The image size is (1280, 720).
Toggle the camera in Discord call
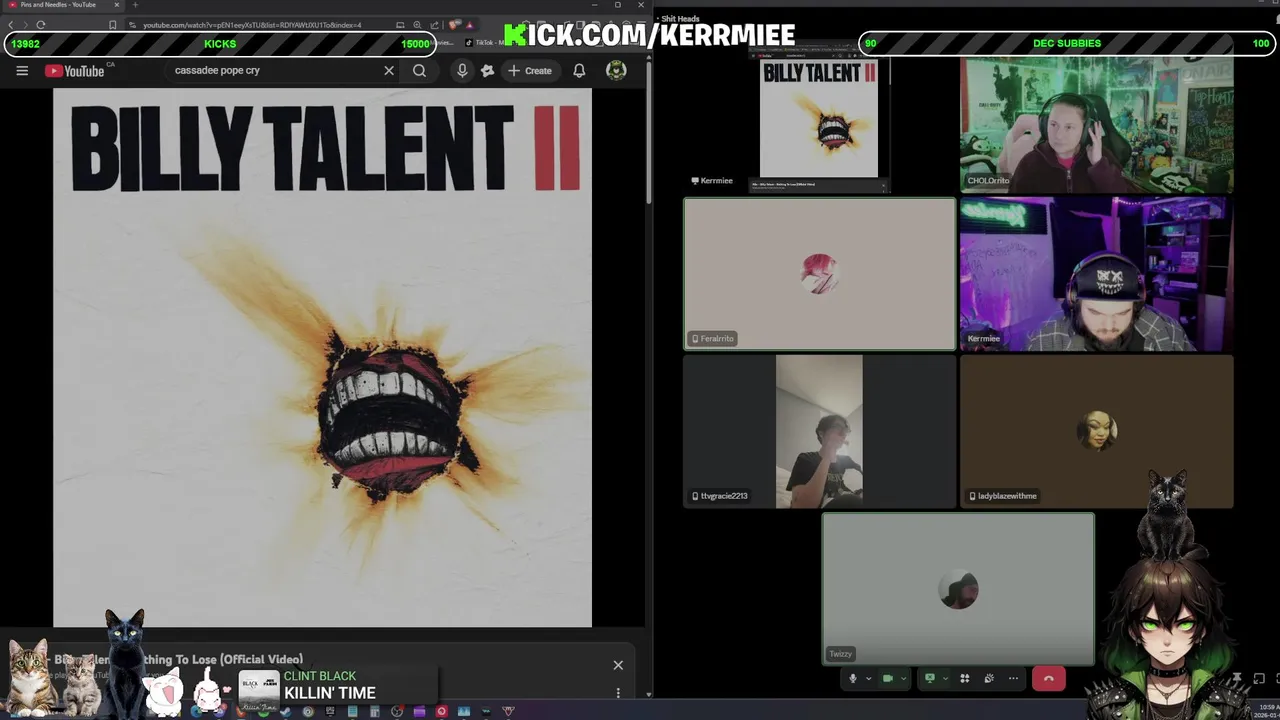click(887, 678)
